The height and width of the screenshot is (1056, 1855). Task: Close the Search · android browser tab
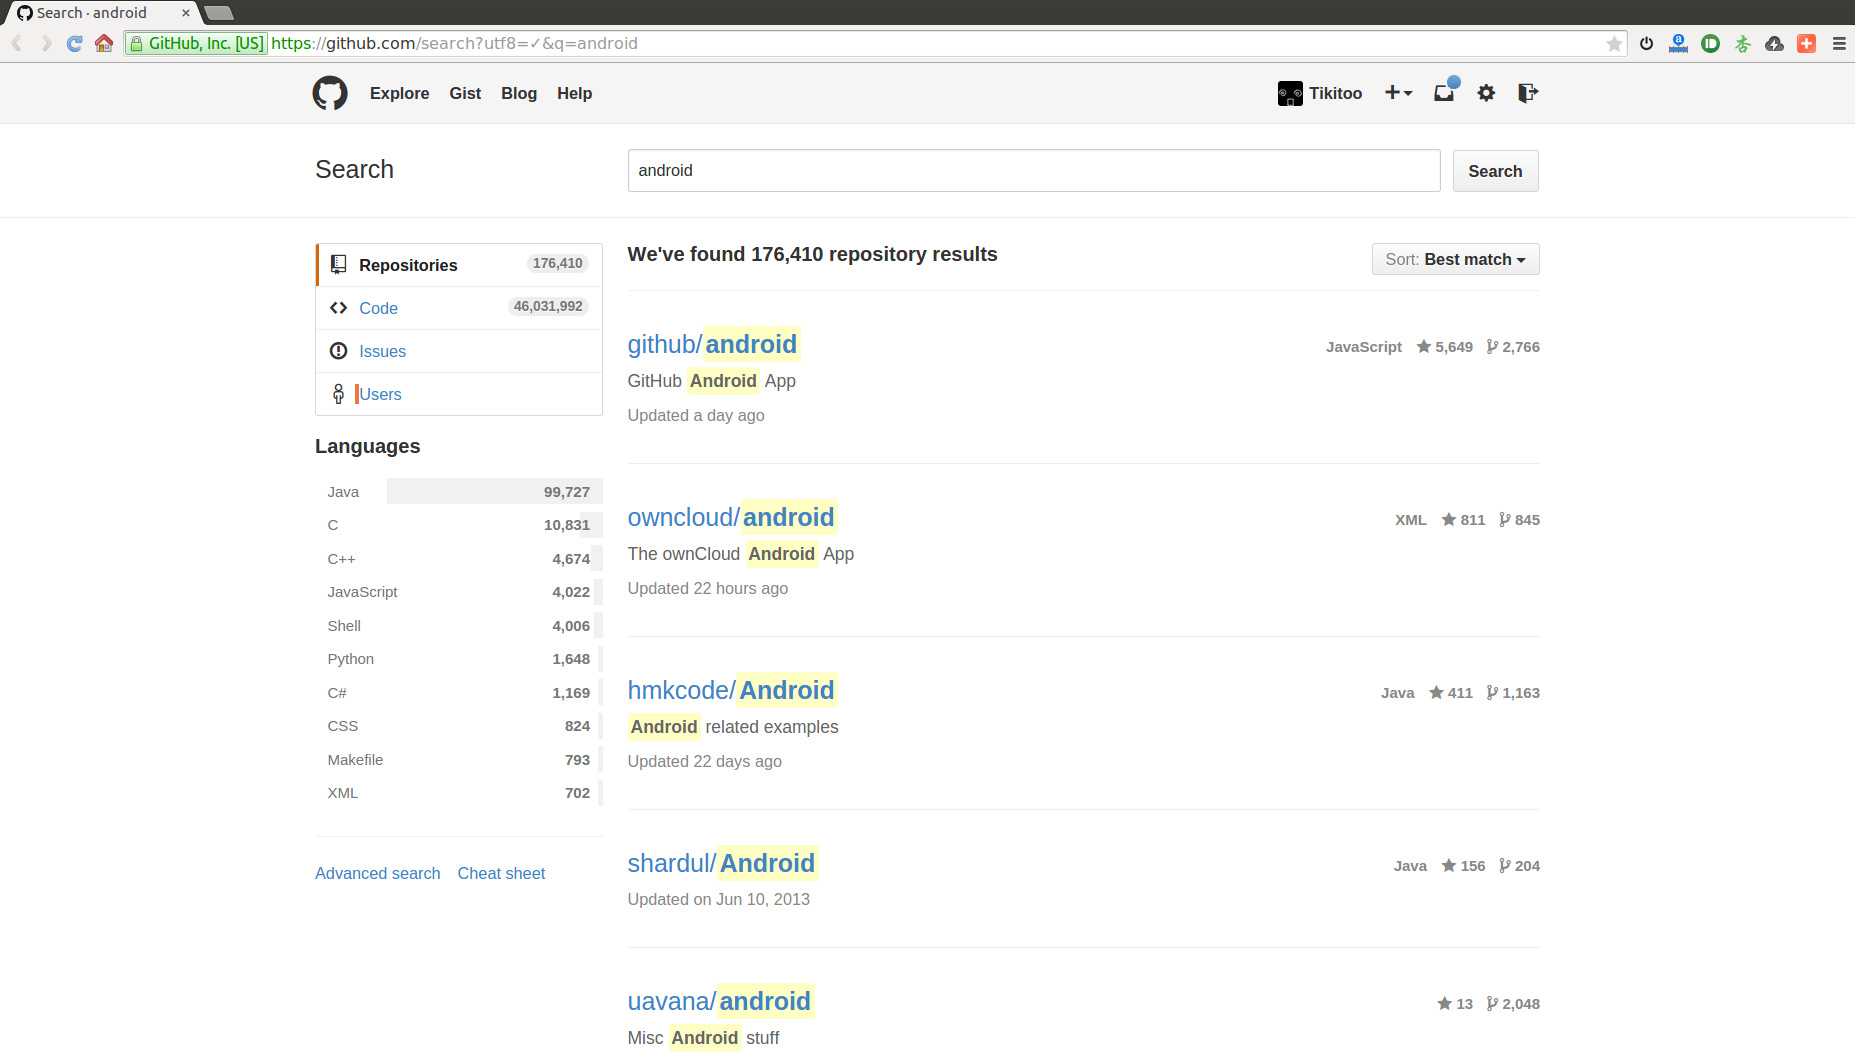click(185, 13)
